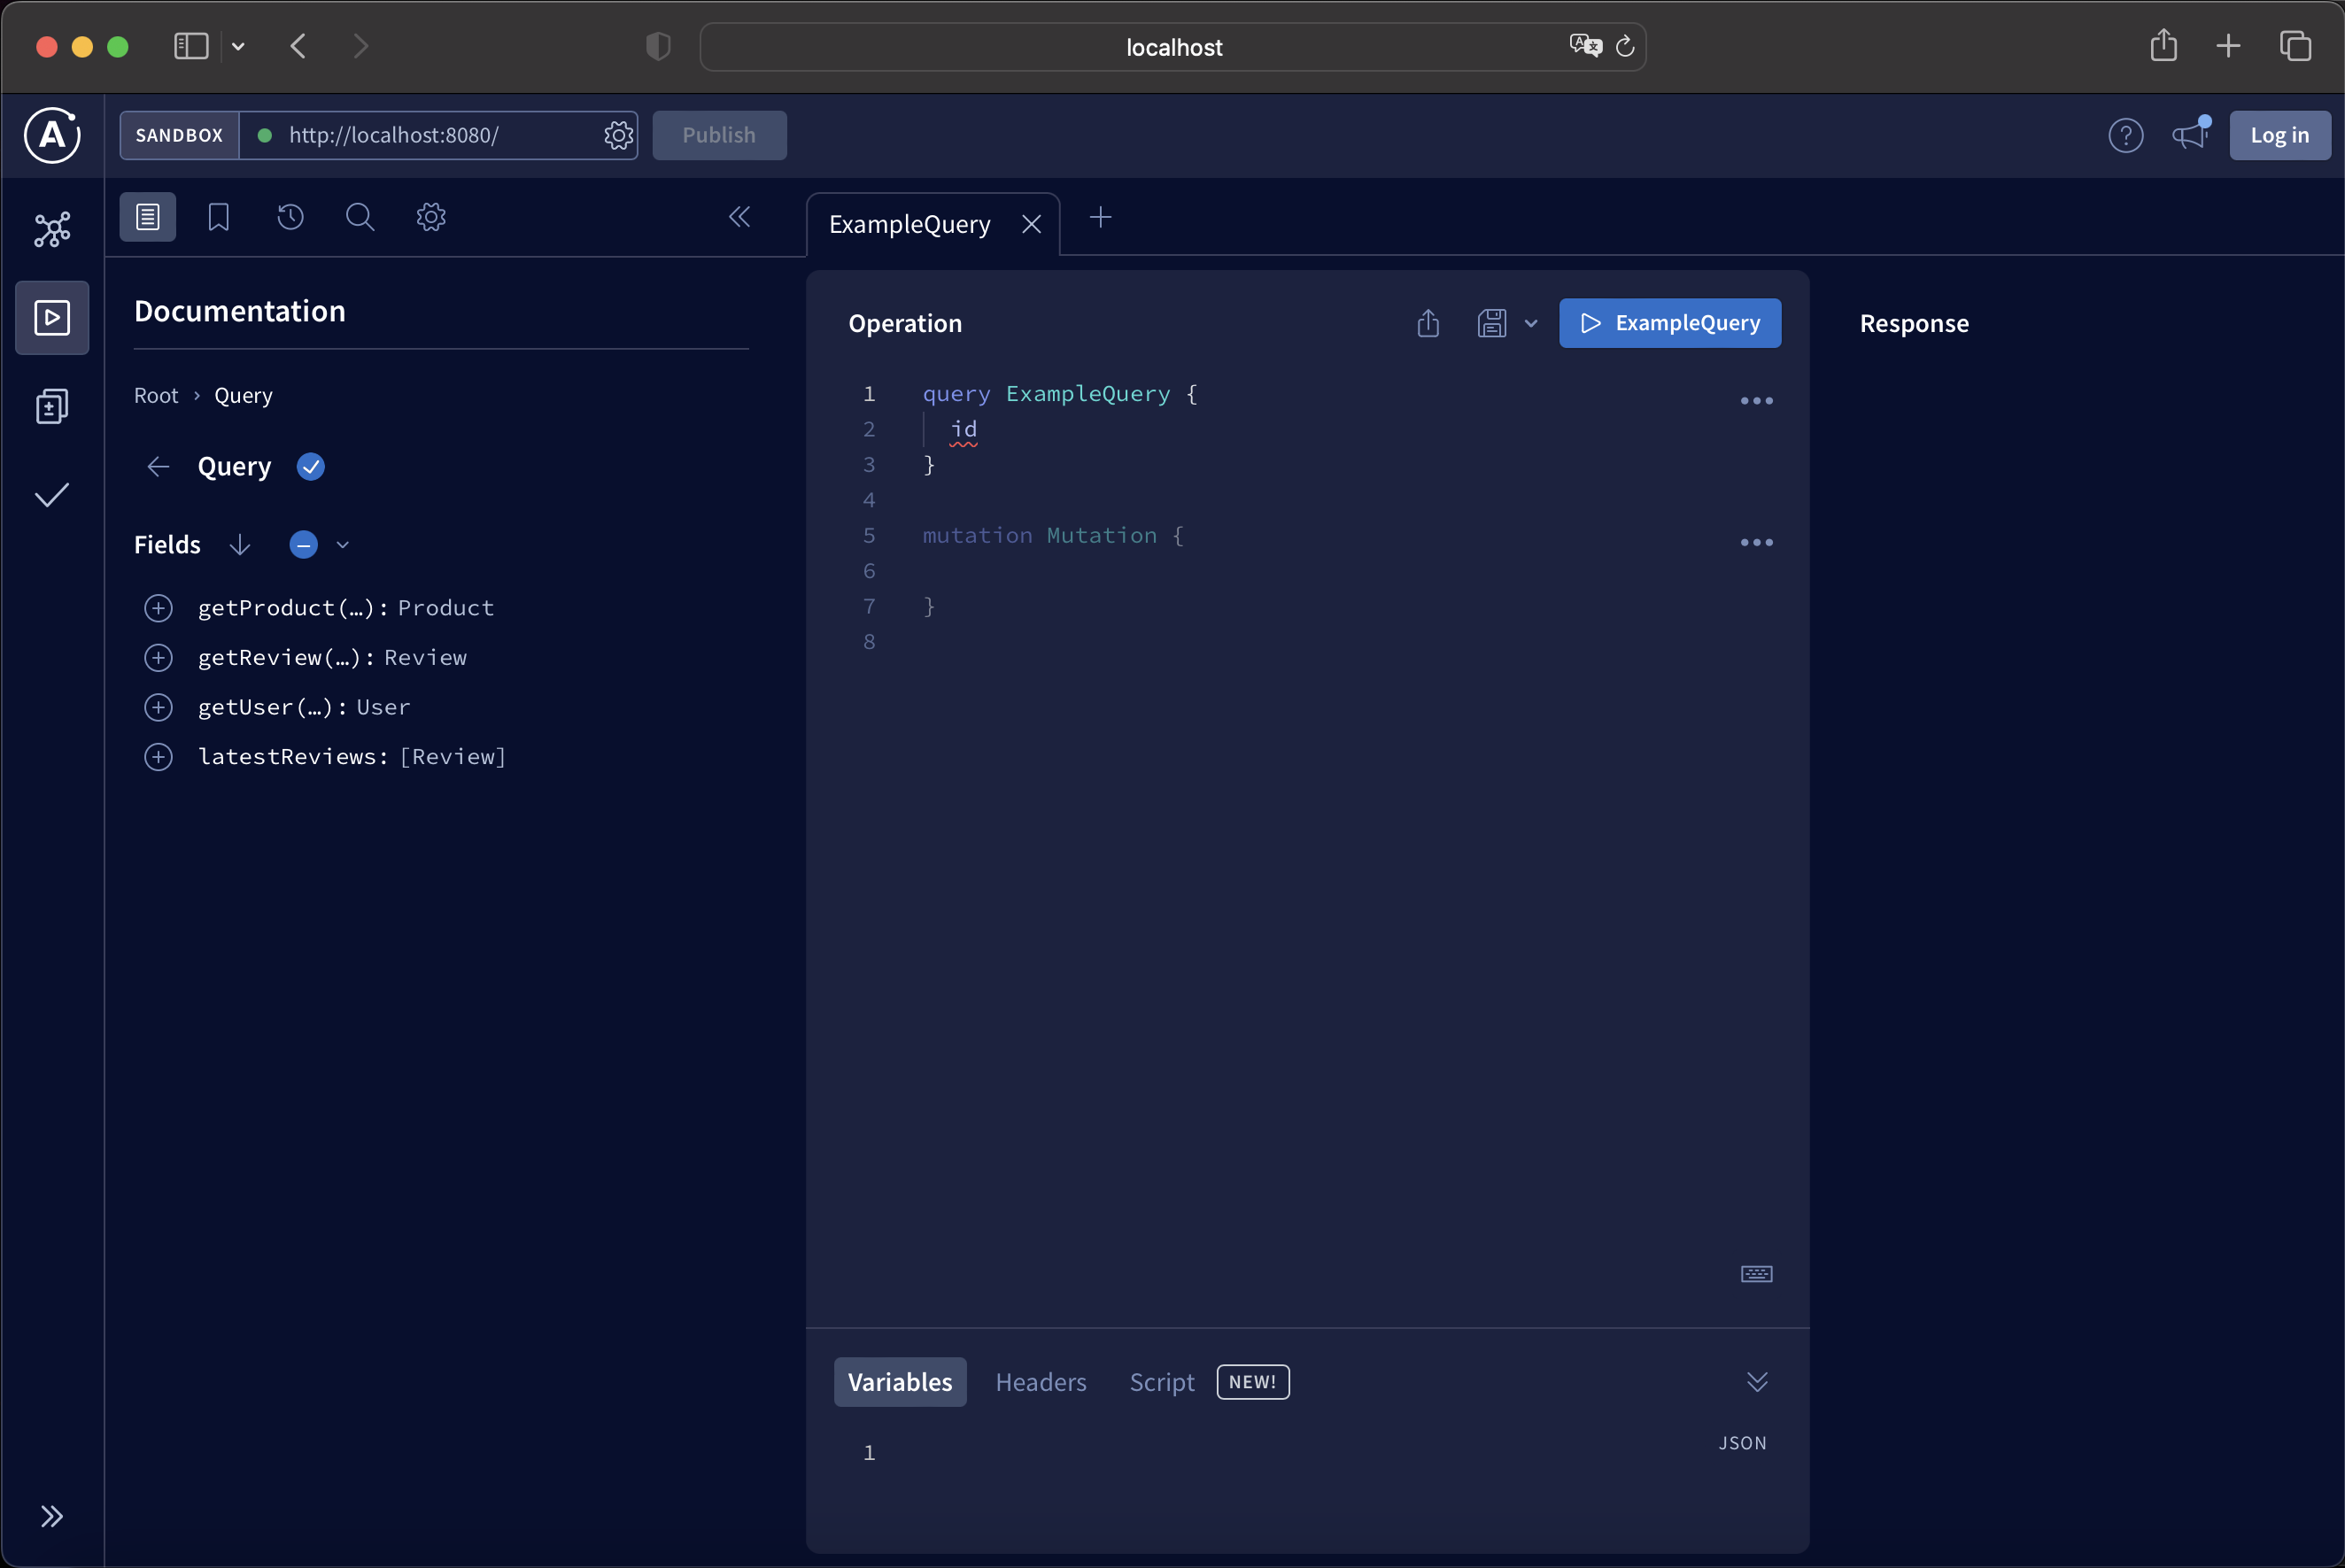Show the keyboard shortcuts icon

coord(1756,1273)
